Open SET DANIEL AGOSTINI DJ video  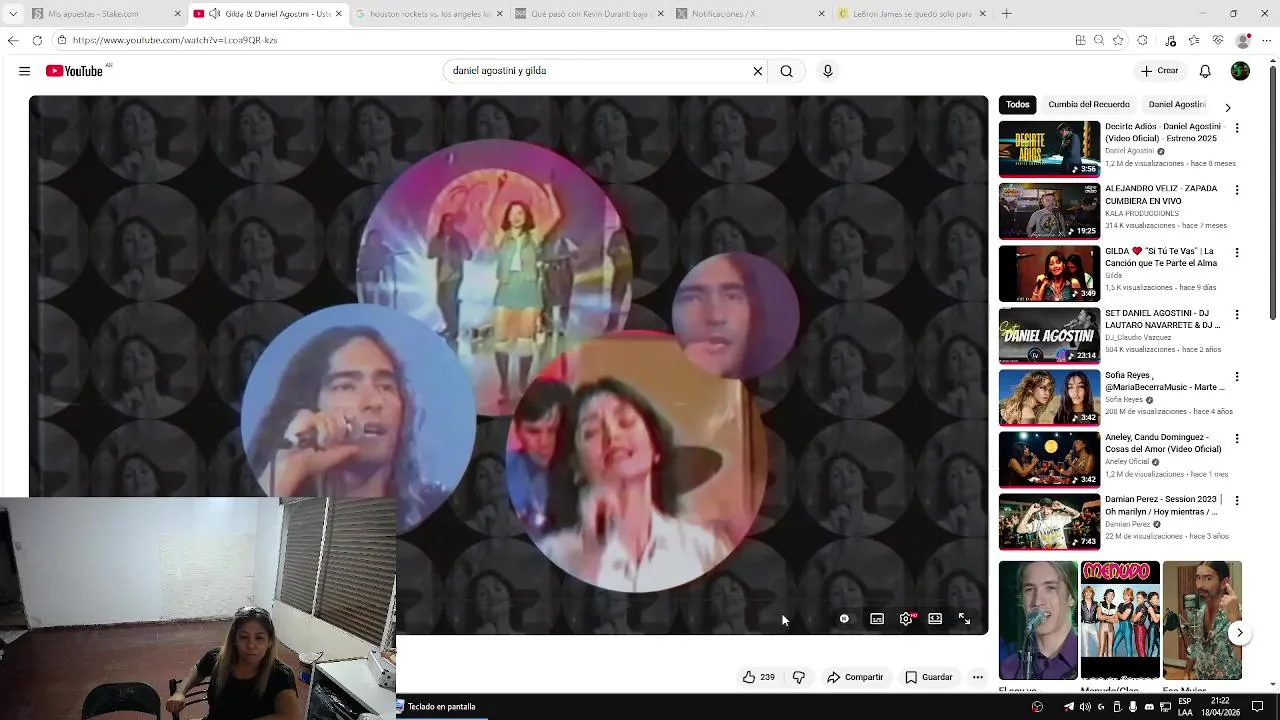point(1049,335)
